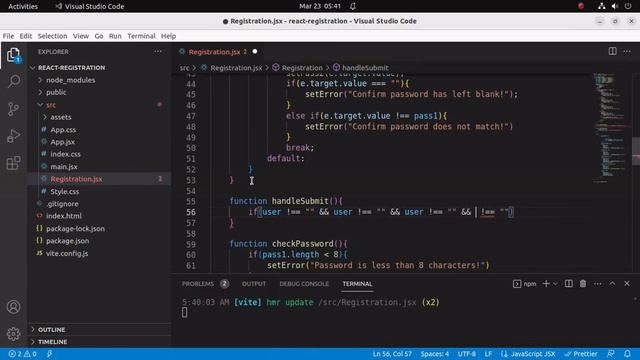640x360 pixels.
Task: Change end of line sequence LF
Action: [488, 354]
